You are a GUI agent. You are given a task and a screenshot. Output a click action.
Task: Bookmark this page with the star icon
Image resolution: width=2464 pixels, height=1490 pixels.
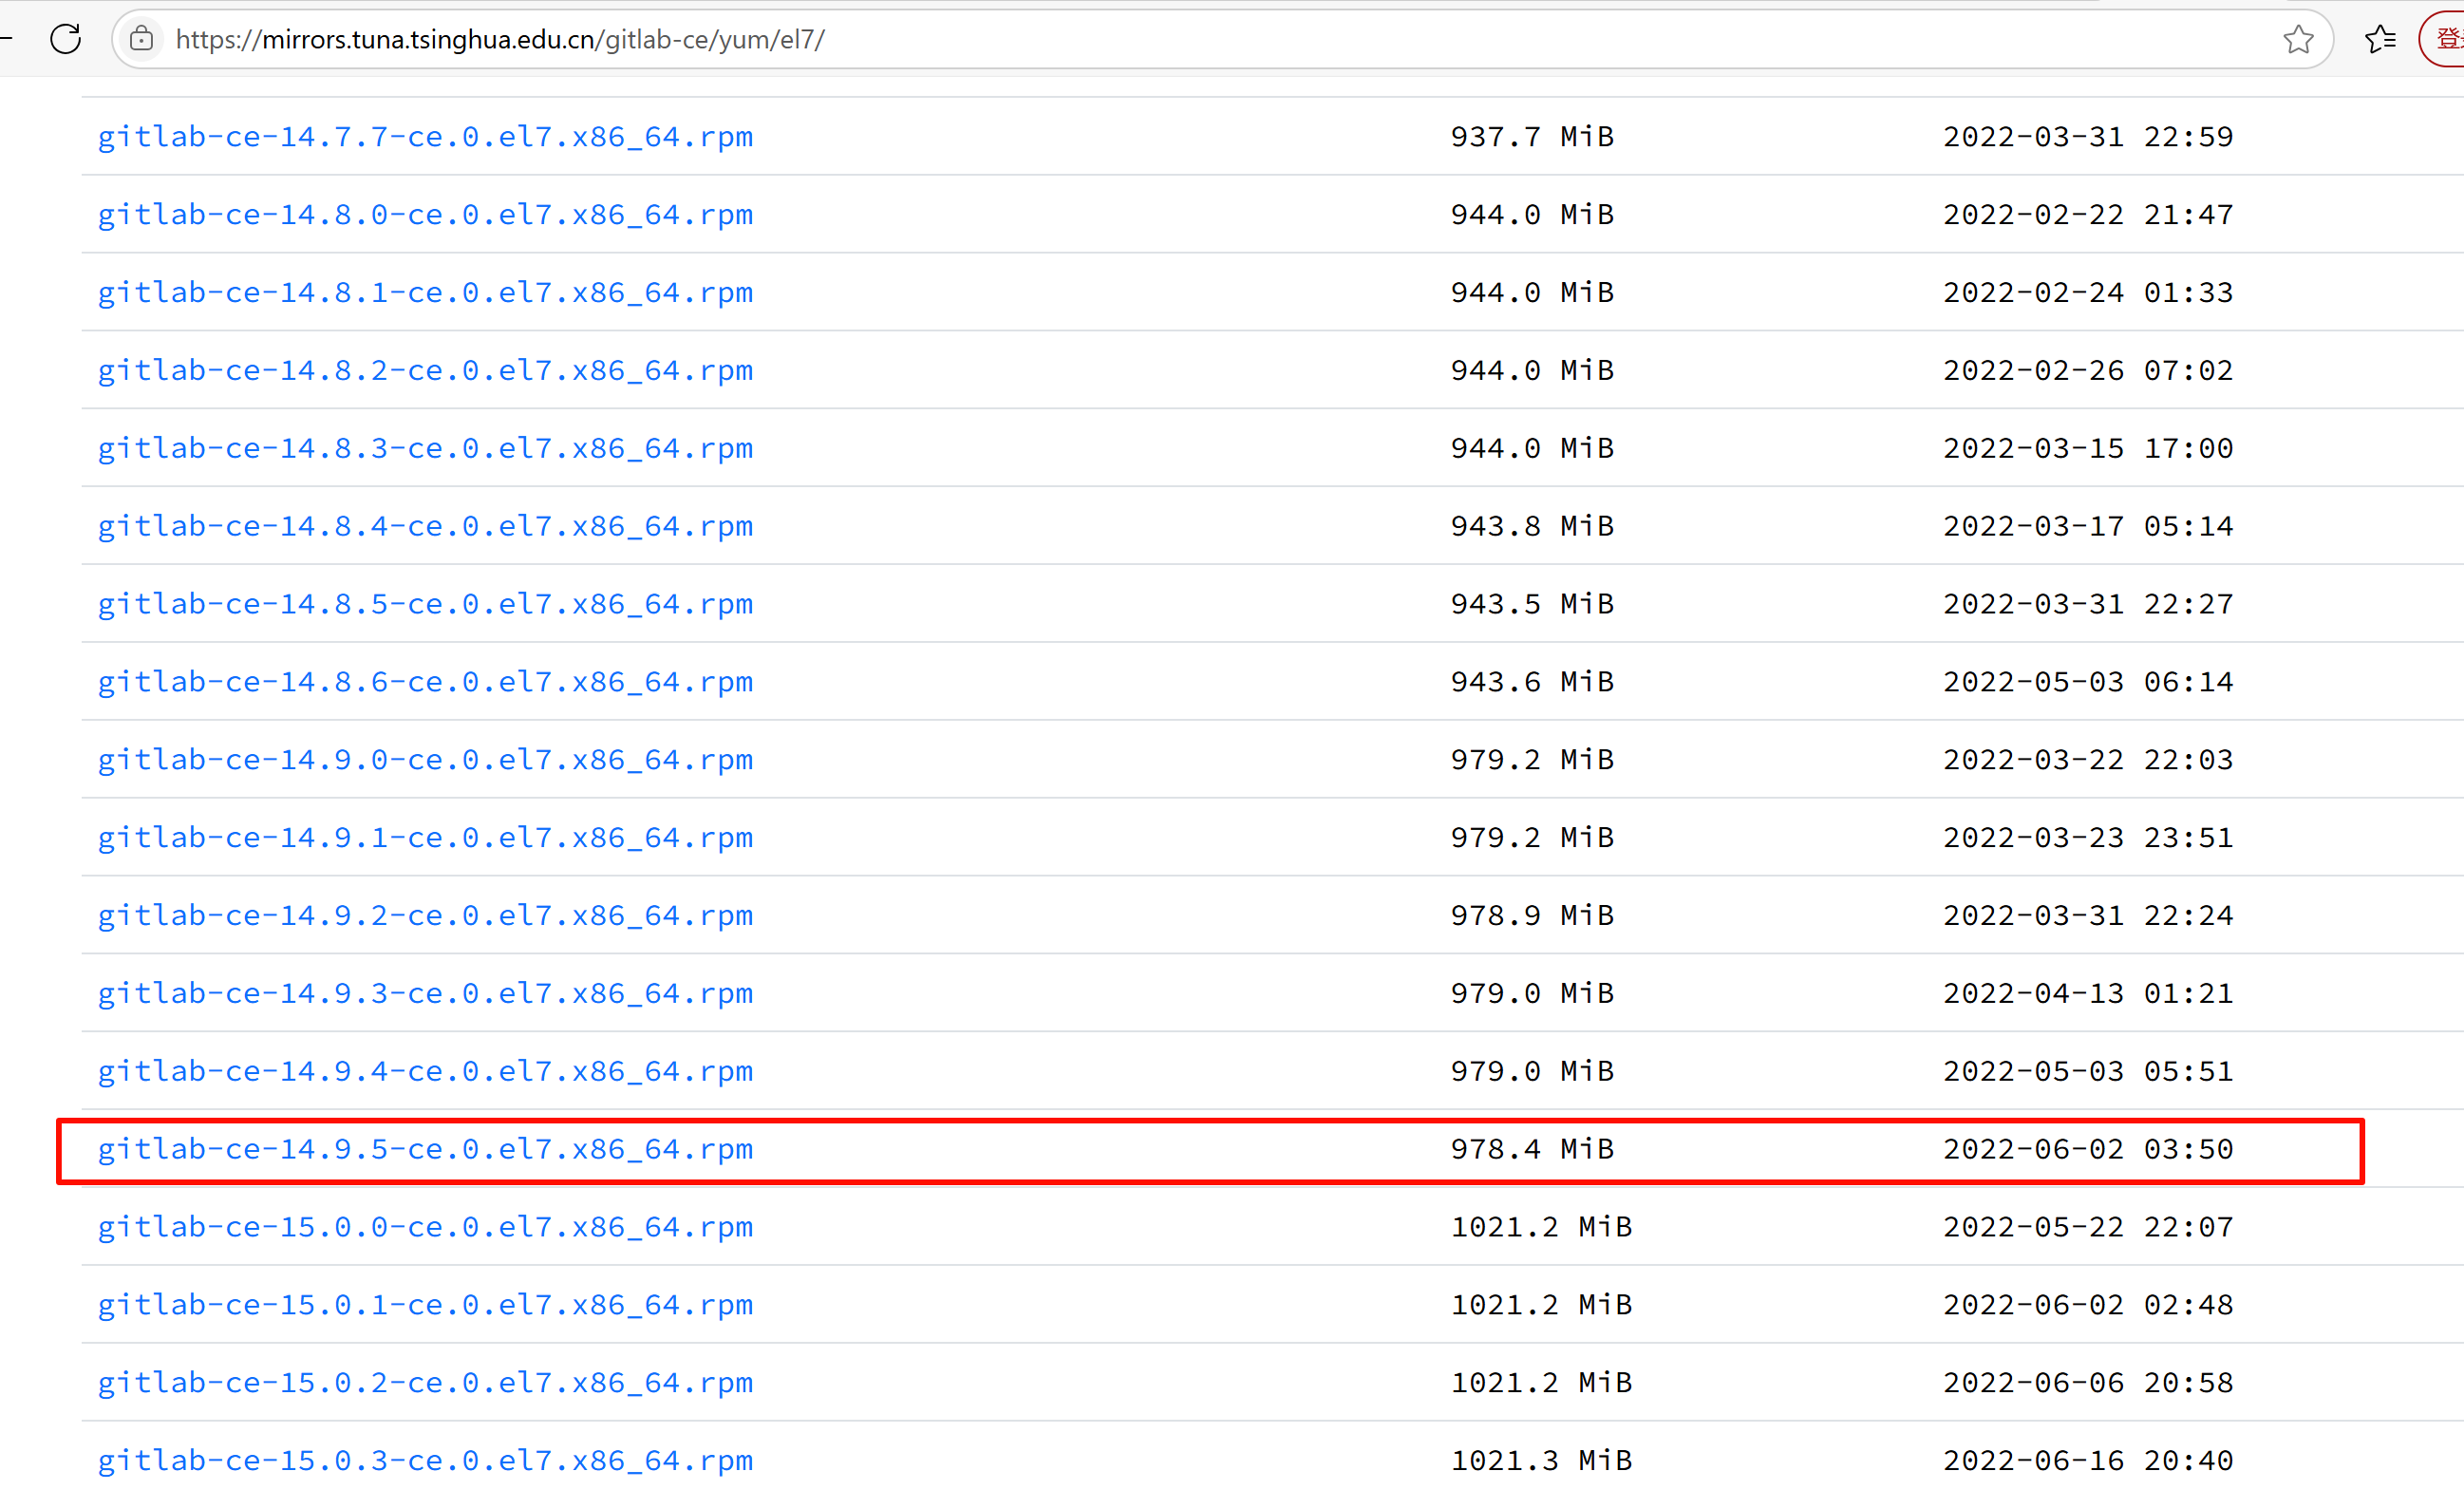click(2298, 39)
